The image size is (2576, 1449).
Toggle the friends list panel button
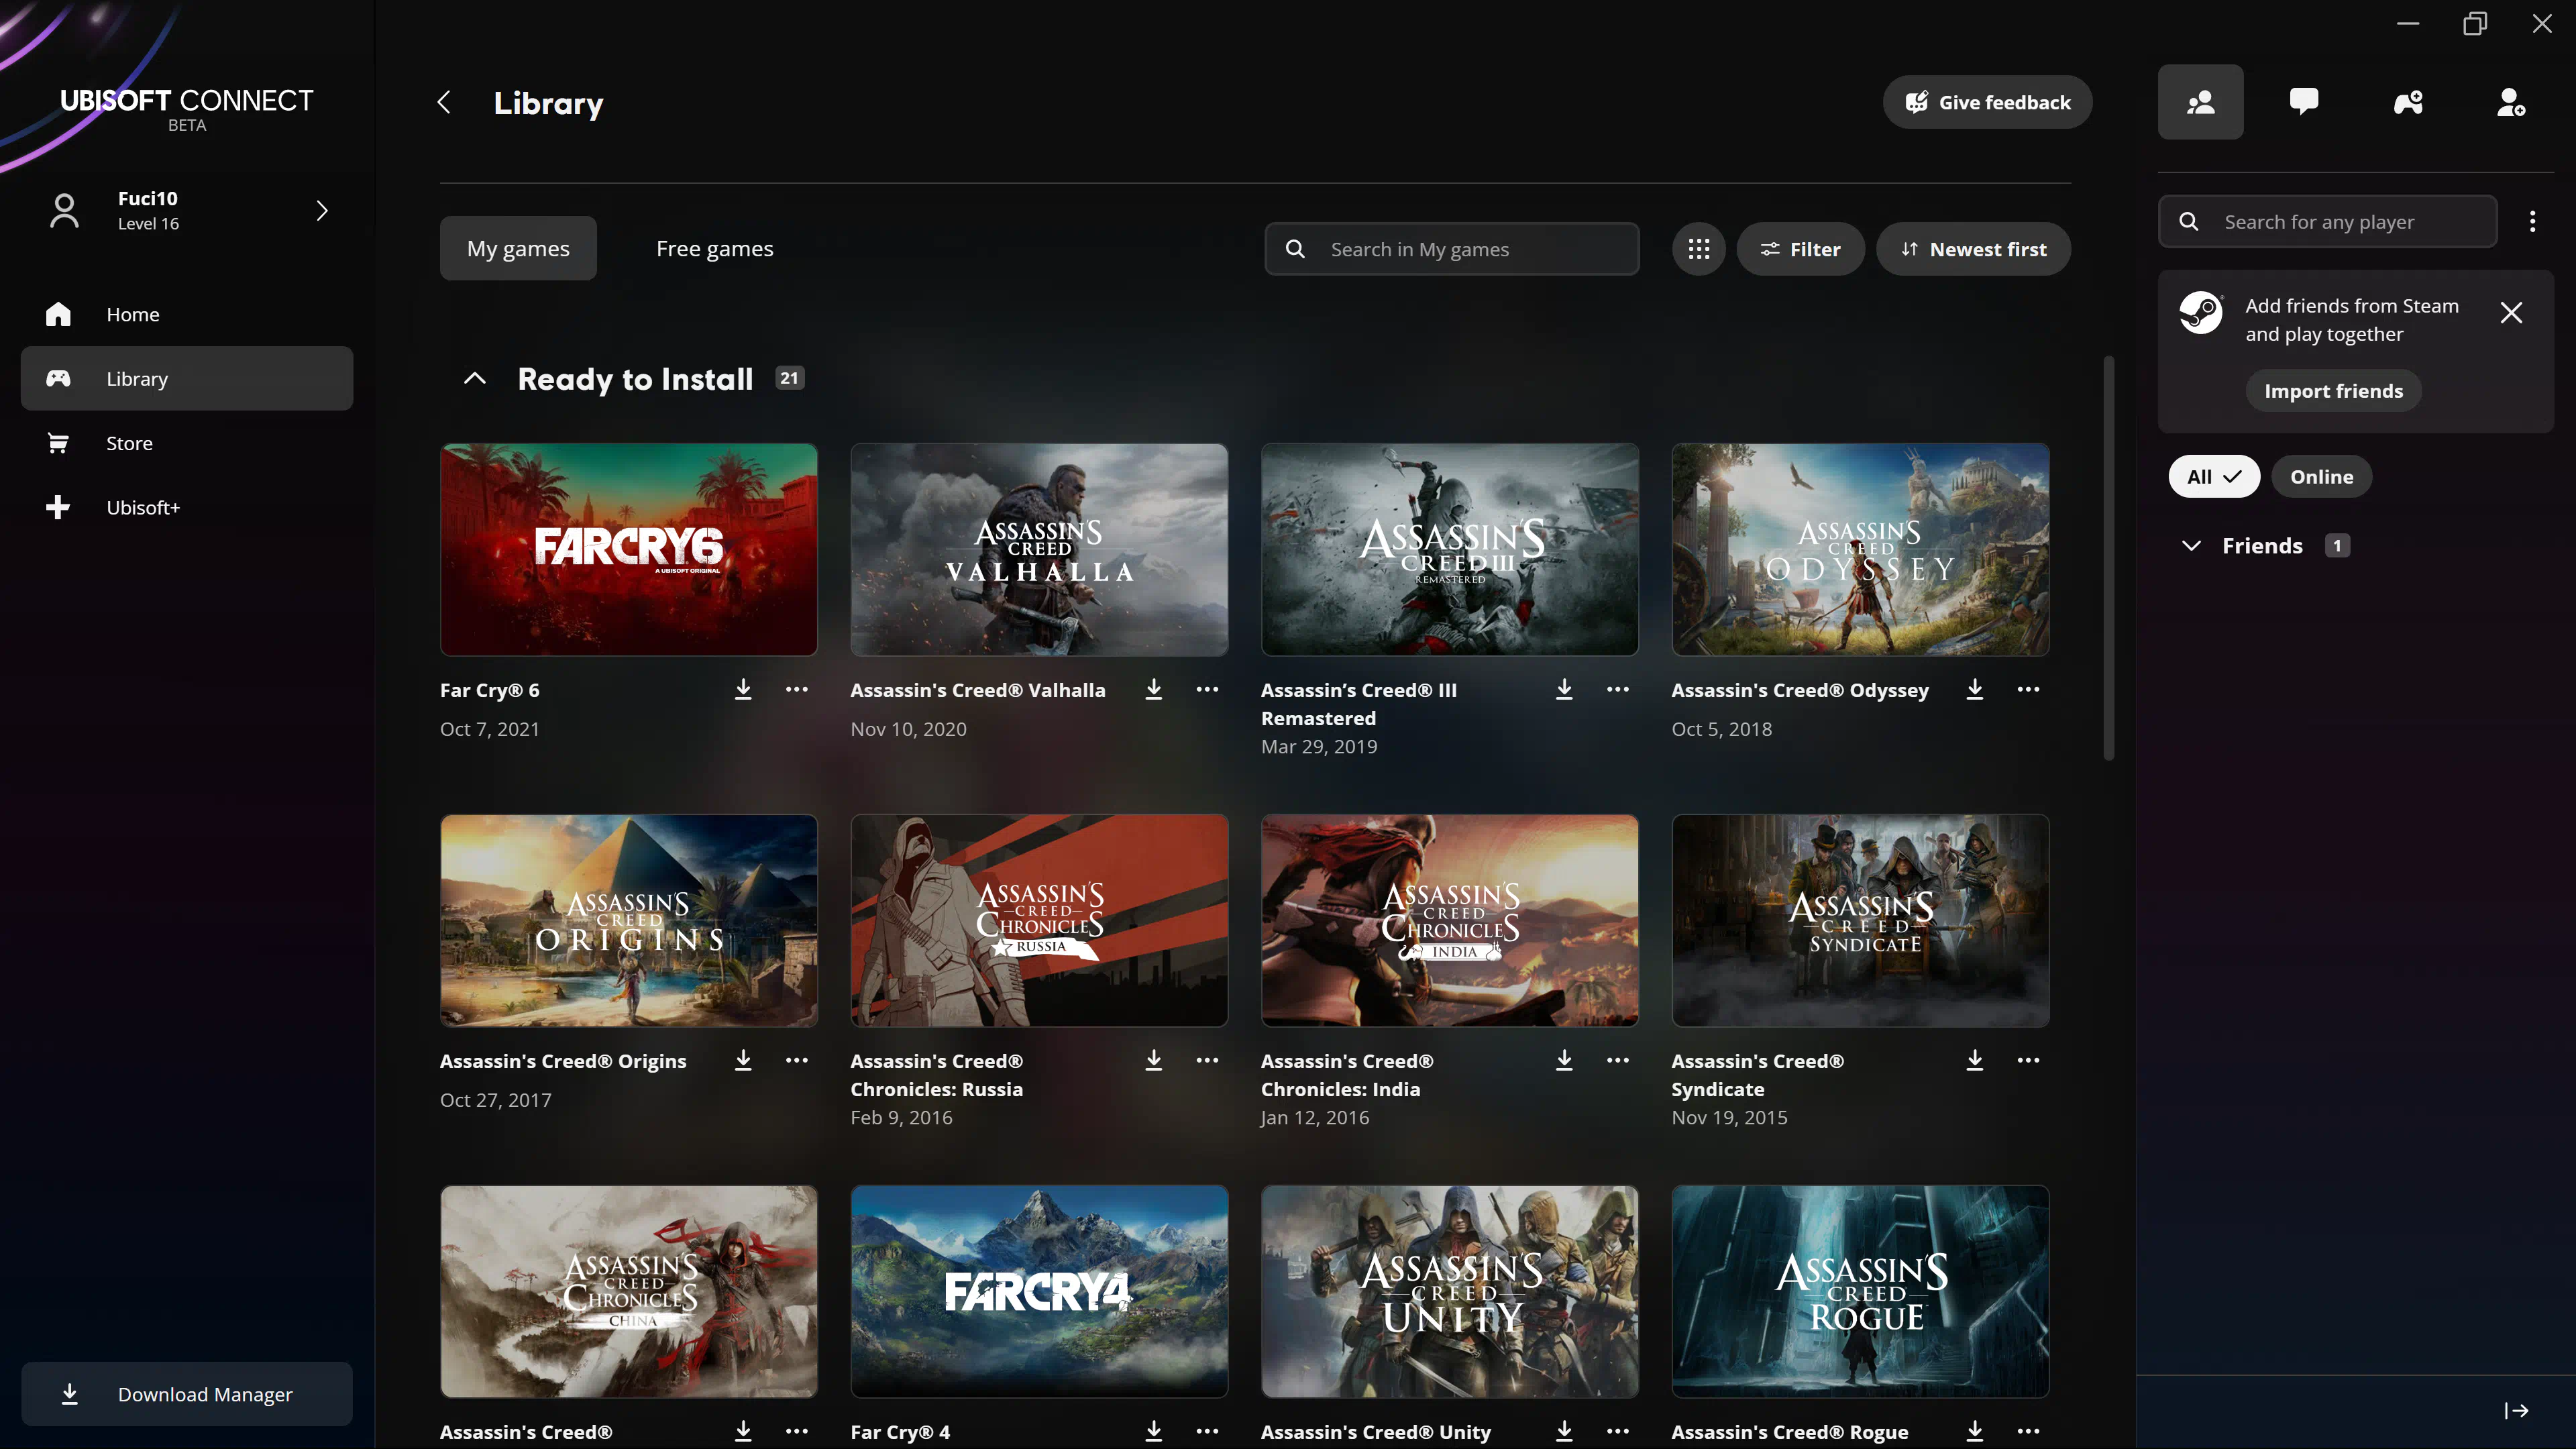tap(2200, 102)
